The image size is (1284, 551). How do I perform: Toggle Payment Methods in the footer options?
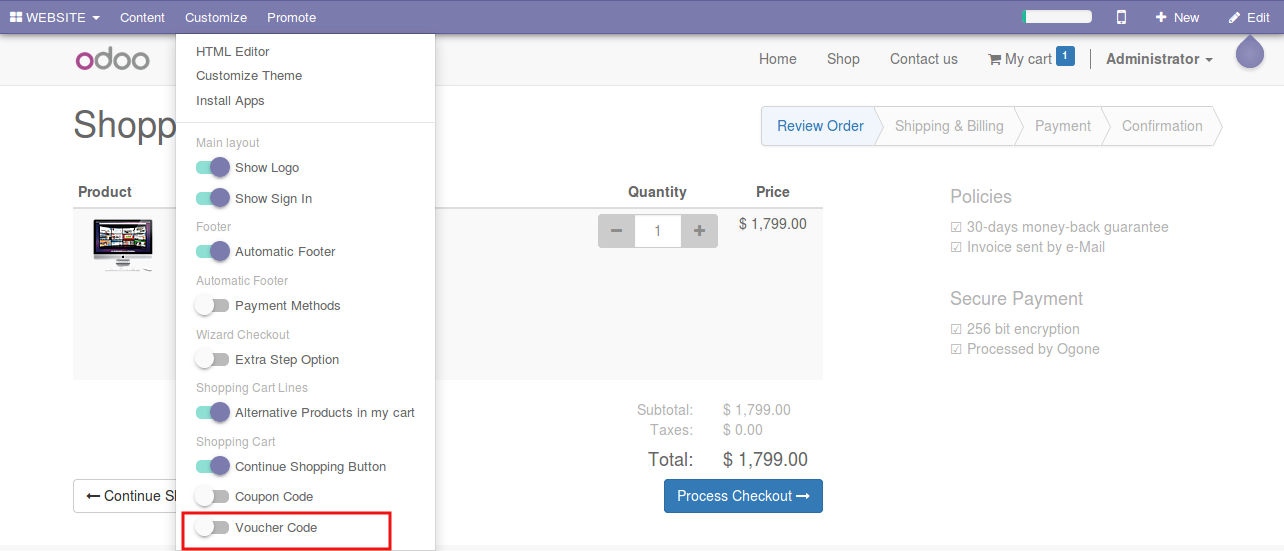(x=212, y=305)
